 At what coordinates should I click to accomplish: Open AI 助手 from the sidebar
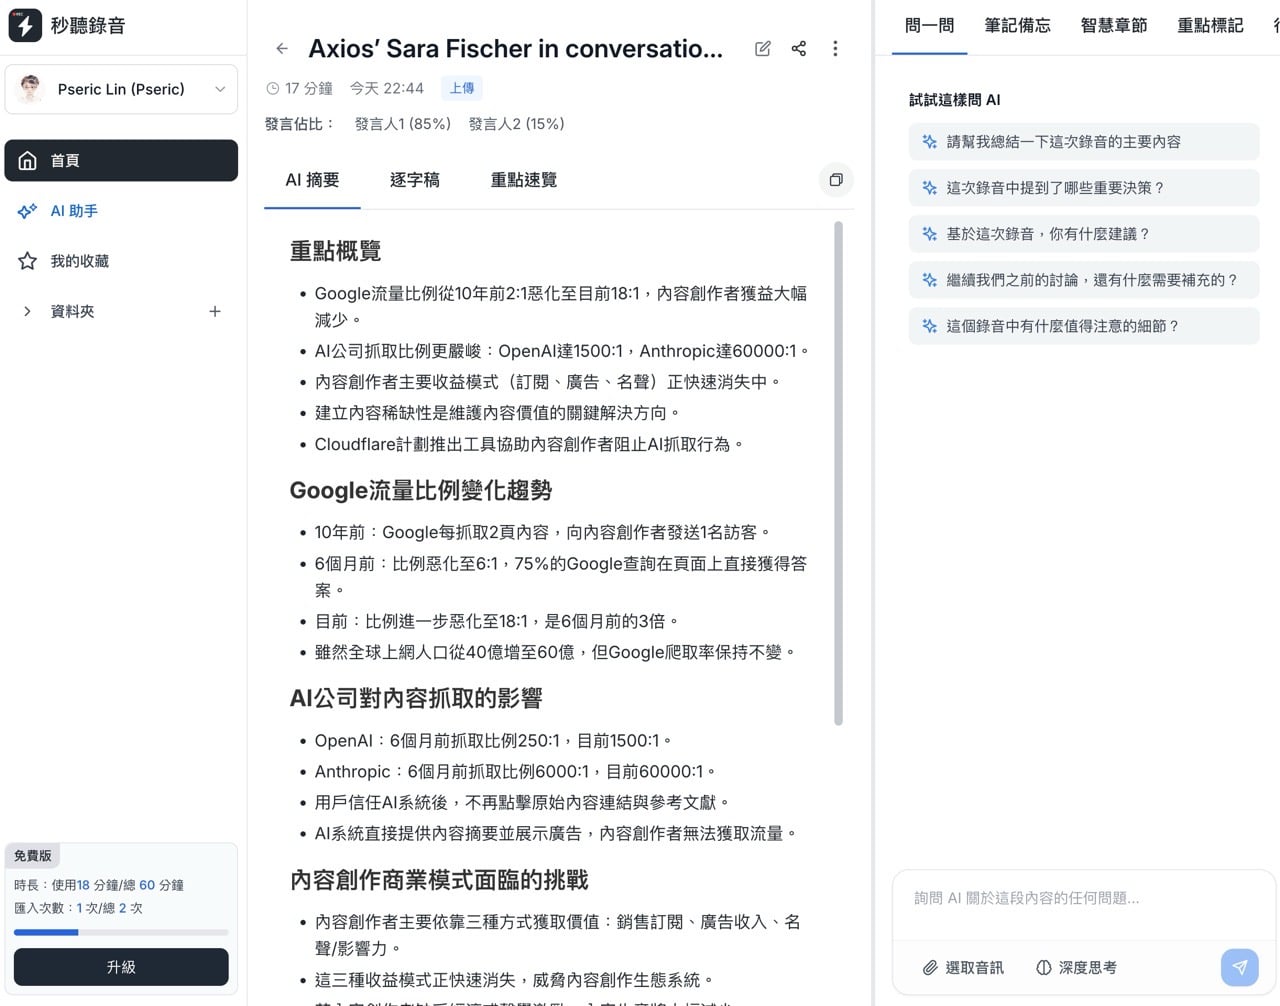point(75,211)
